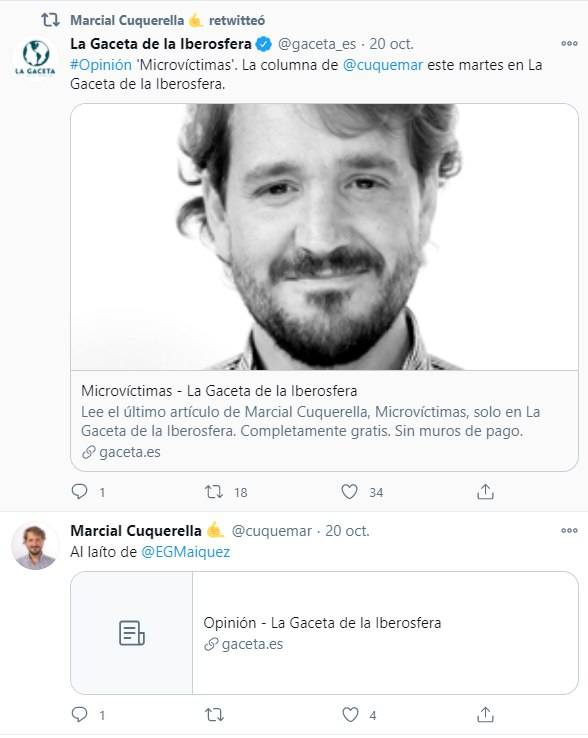Open the #Opinión hashtag
This screenshot has width=588, height=738.
(101, 64)
